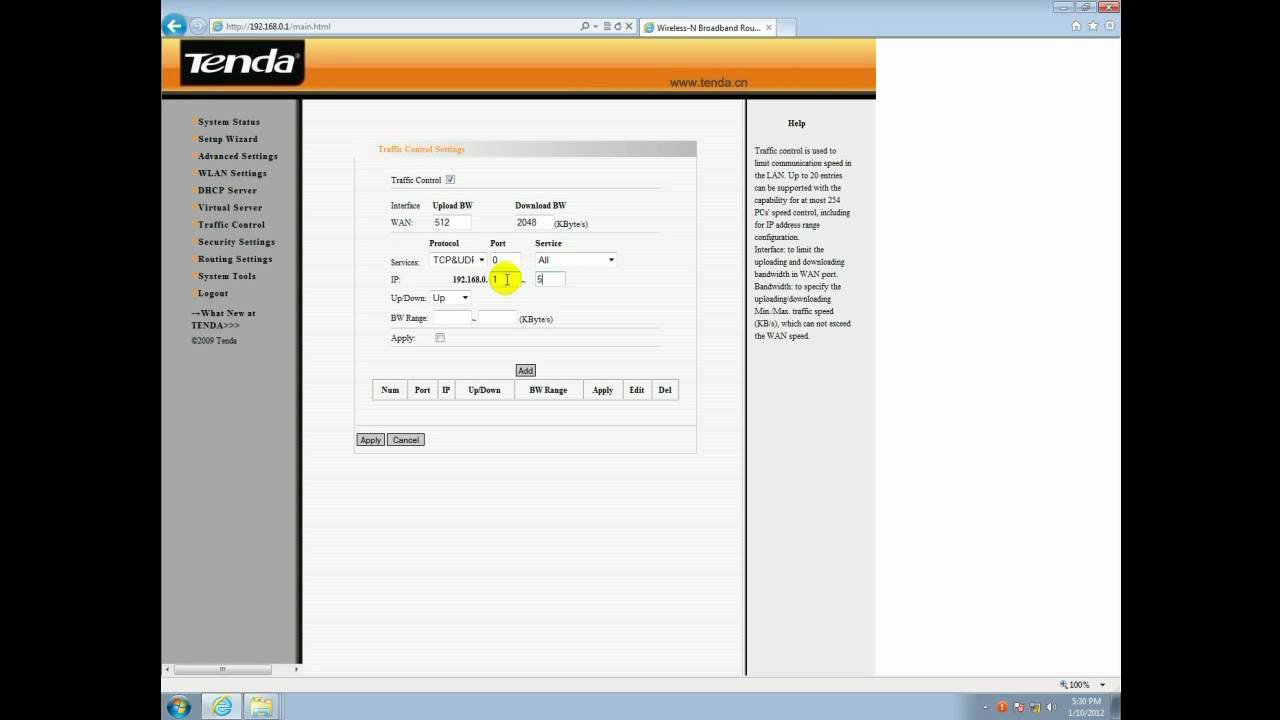
Task: Close the Wireless-N Broadband Router tab
Action: click(769, 27)
